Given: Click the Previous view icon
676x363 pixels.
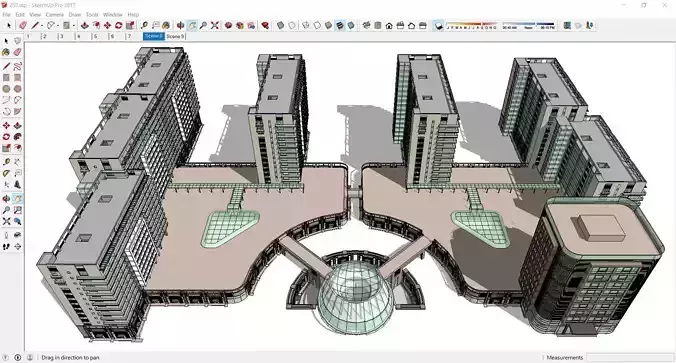Looking at the screenshot, I should pos(17,221).
